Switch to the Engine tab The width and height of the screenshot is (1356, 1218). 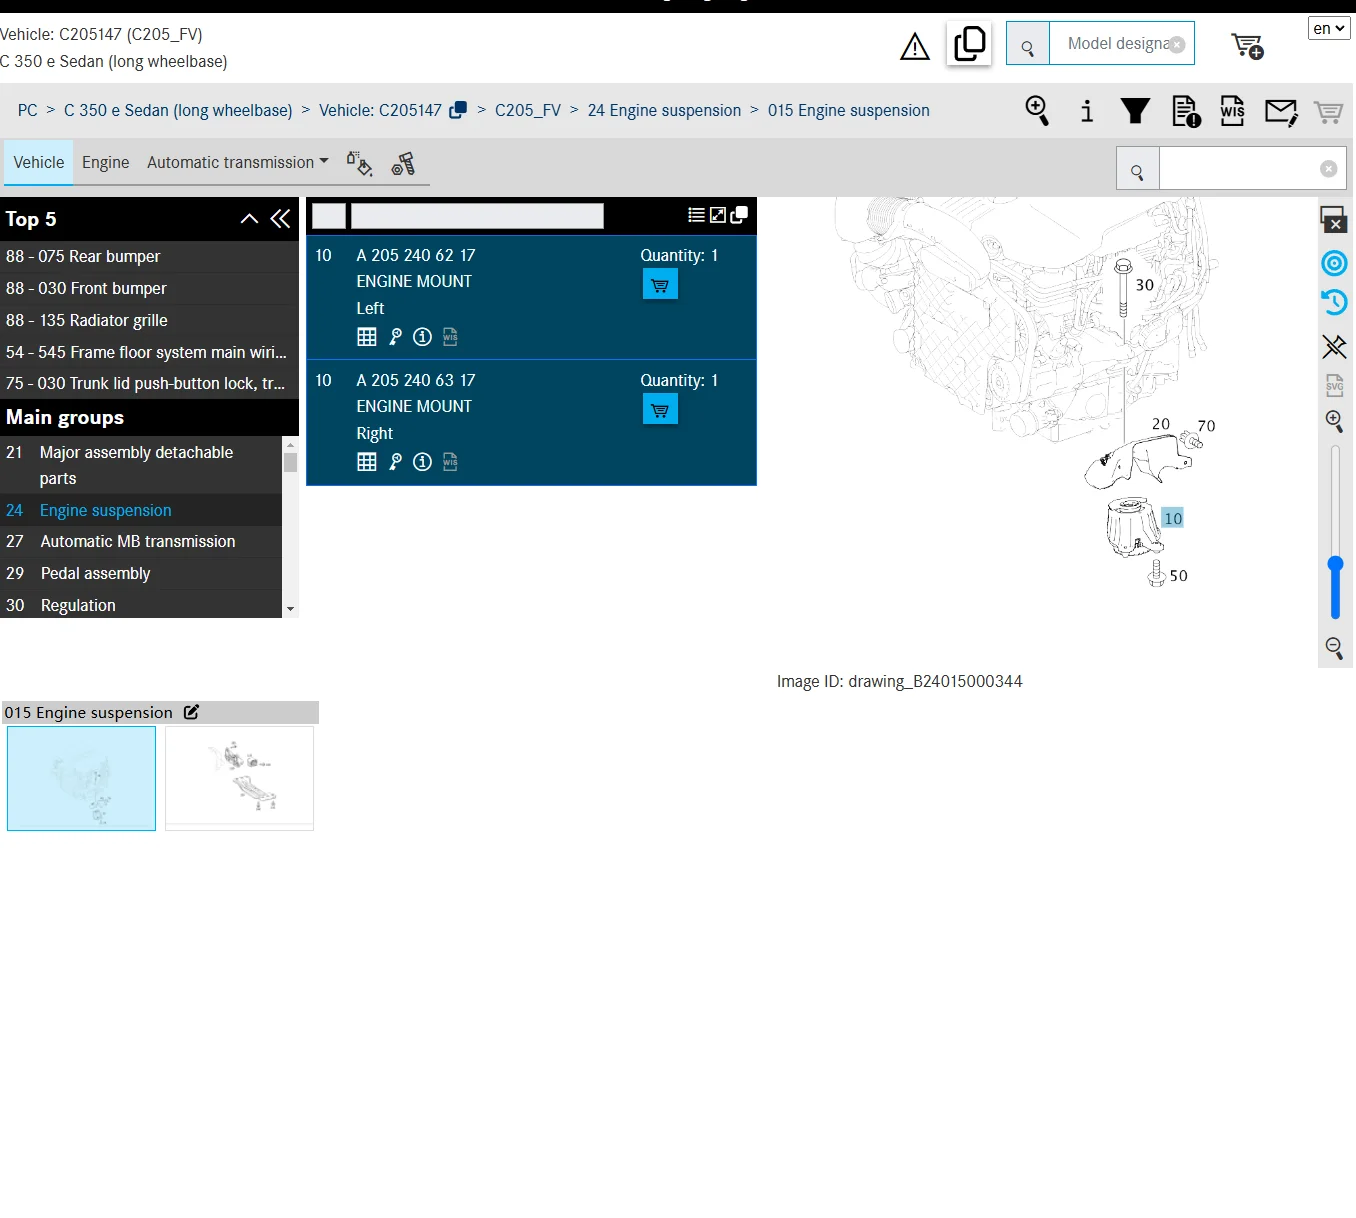pyautogui.click(x=106, y=162)
